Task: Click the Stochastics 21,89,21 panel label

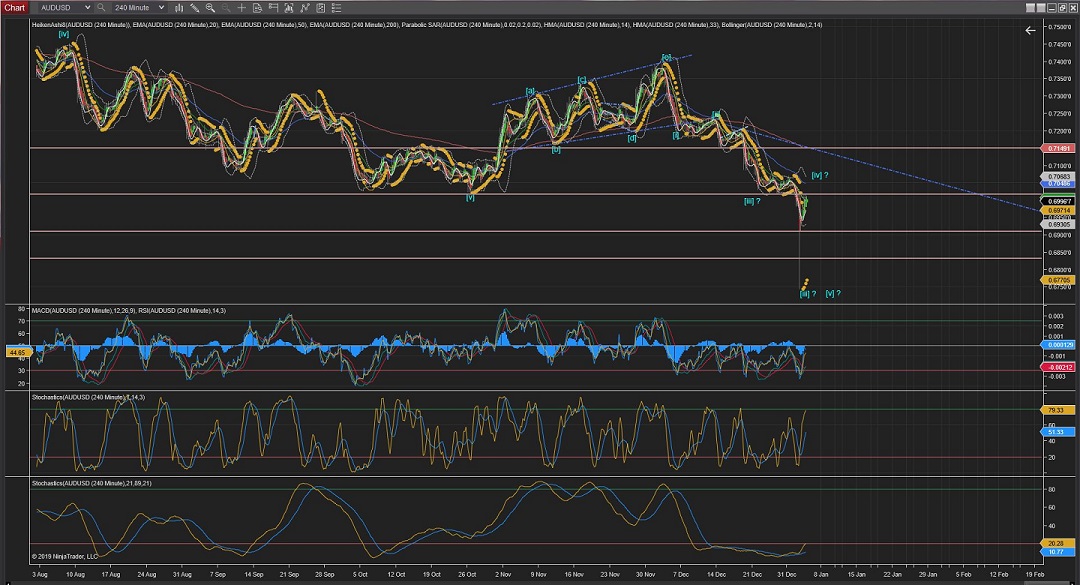Action: click(92, 484)
